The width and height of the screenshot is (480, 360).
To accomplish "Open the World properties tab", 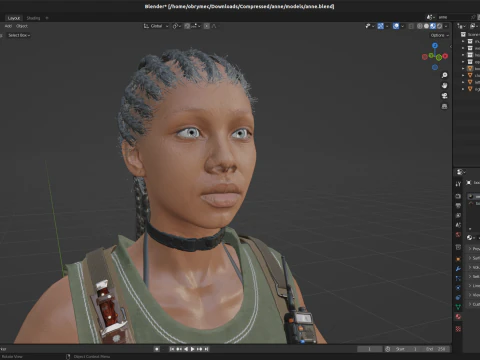I will point(458,235).
